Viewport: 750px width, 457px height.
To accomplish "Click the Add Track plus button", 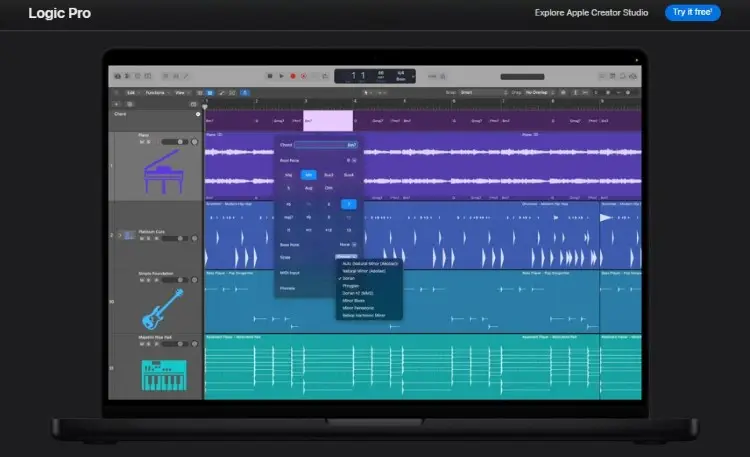I will click(117, 104).
